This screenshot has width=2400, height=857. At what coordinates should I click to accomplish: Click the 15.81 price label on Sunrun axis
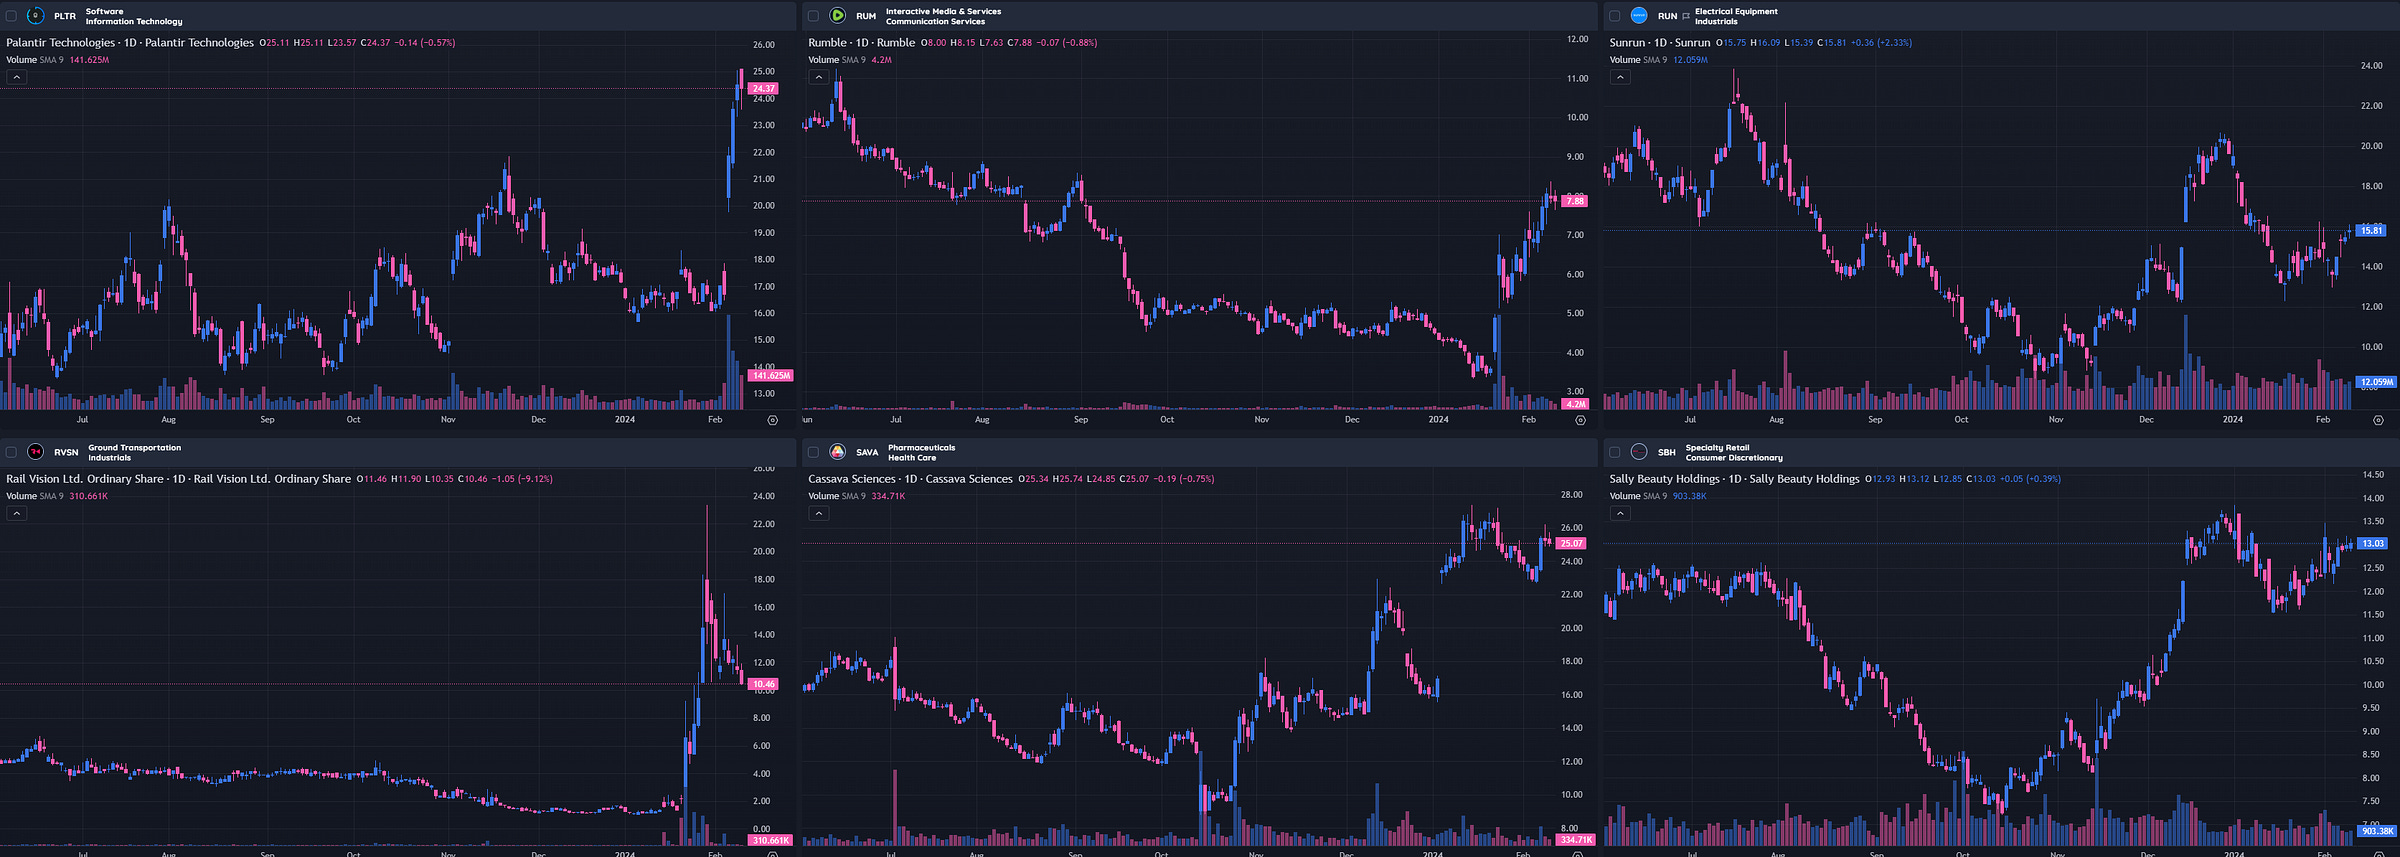point(2372,231)
